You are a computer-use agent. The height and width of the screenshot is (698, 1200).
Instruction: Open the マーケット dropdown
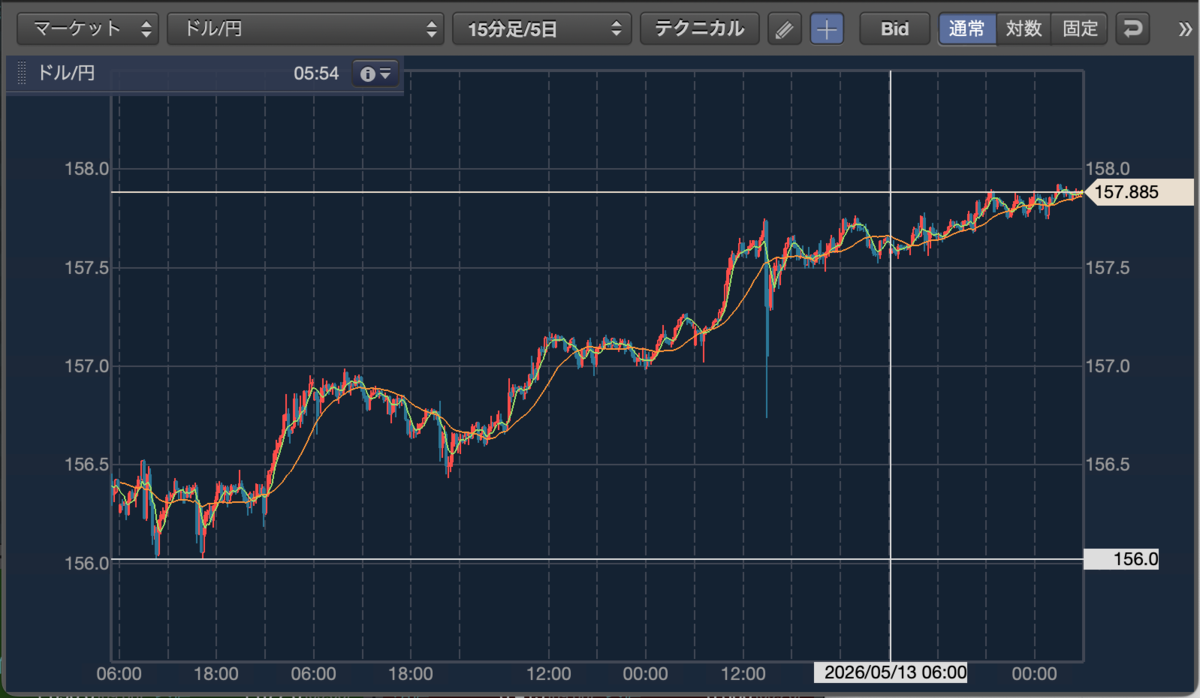click(x=89, y=29)
